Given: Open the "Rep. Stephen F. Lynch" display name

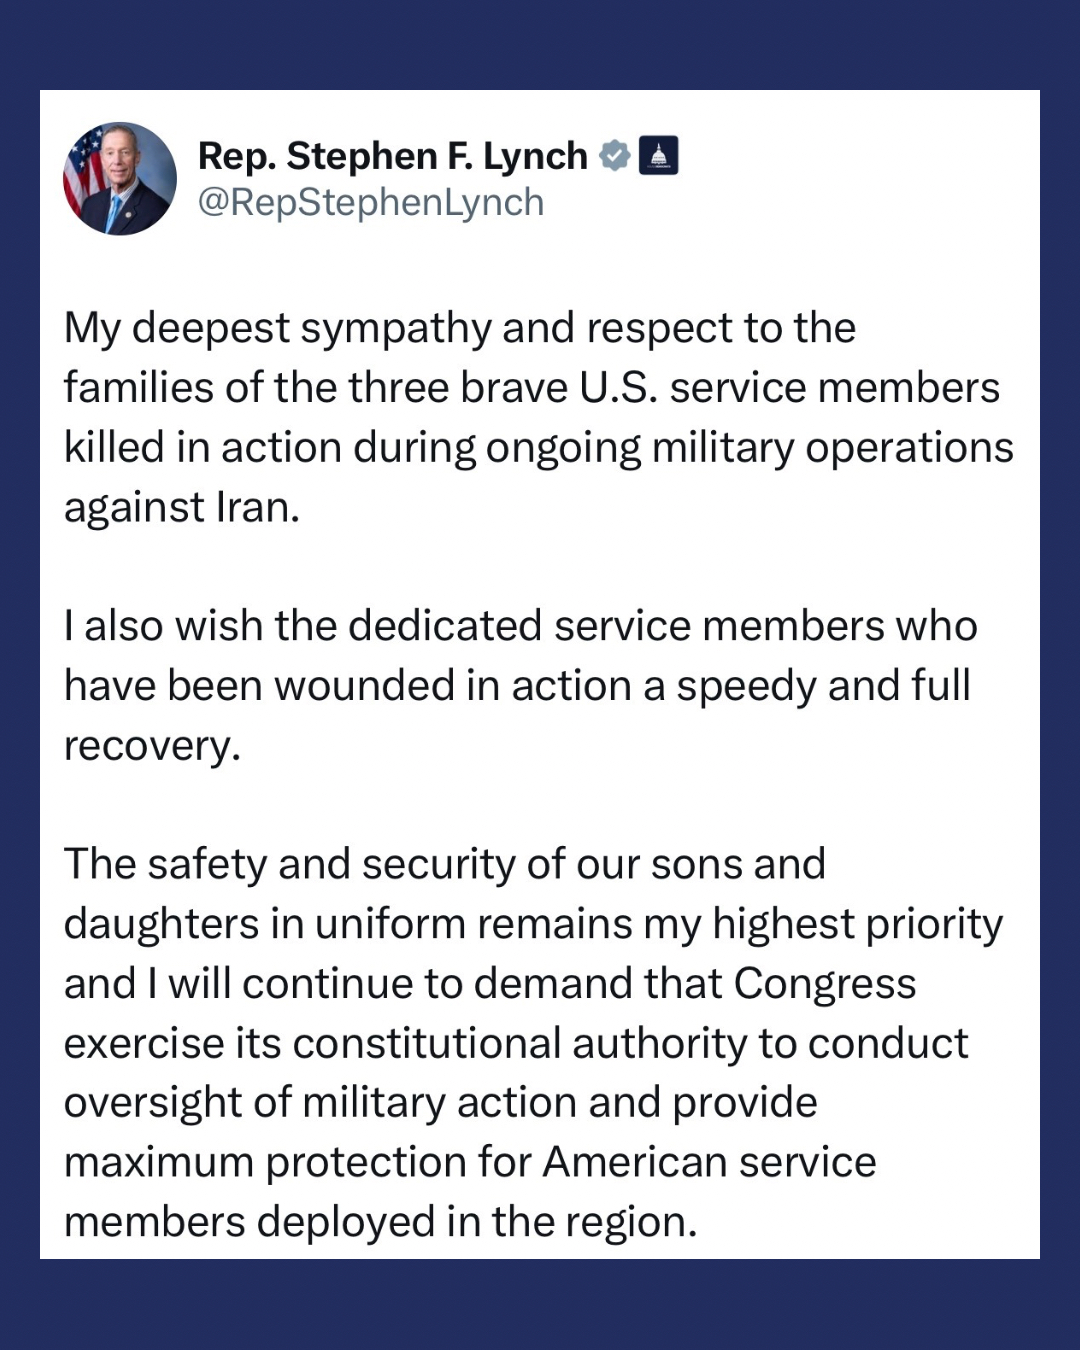Looking at the screenshot, I should pos(392,156).
